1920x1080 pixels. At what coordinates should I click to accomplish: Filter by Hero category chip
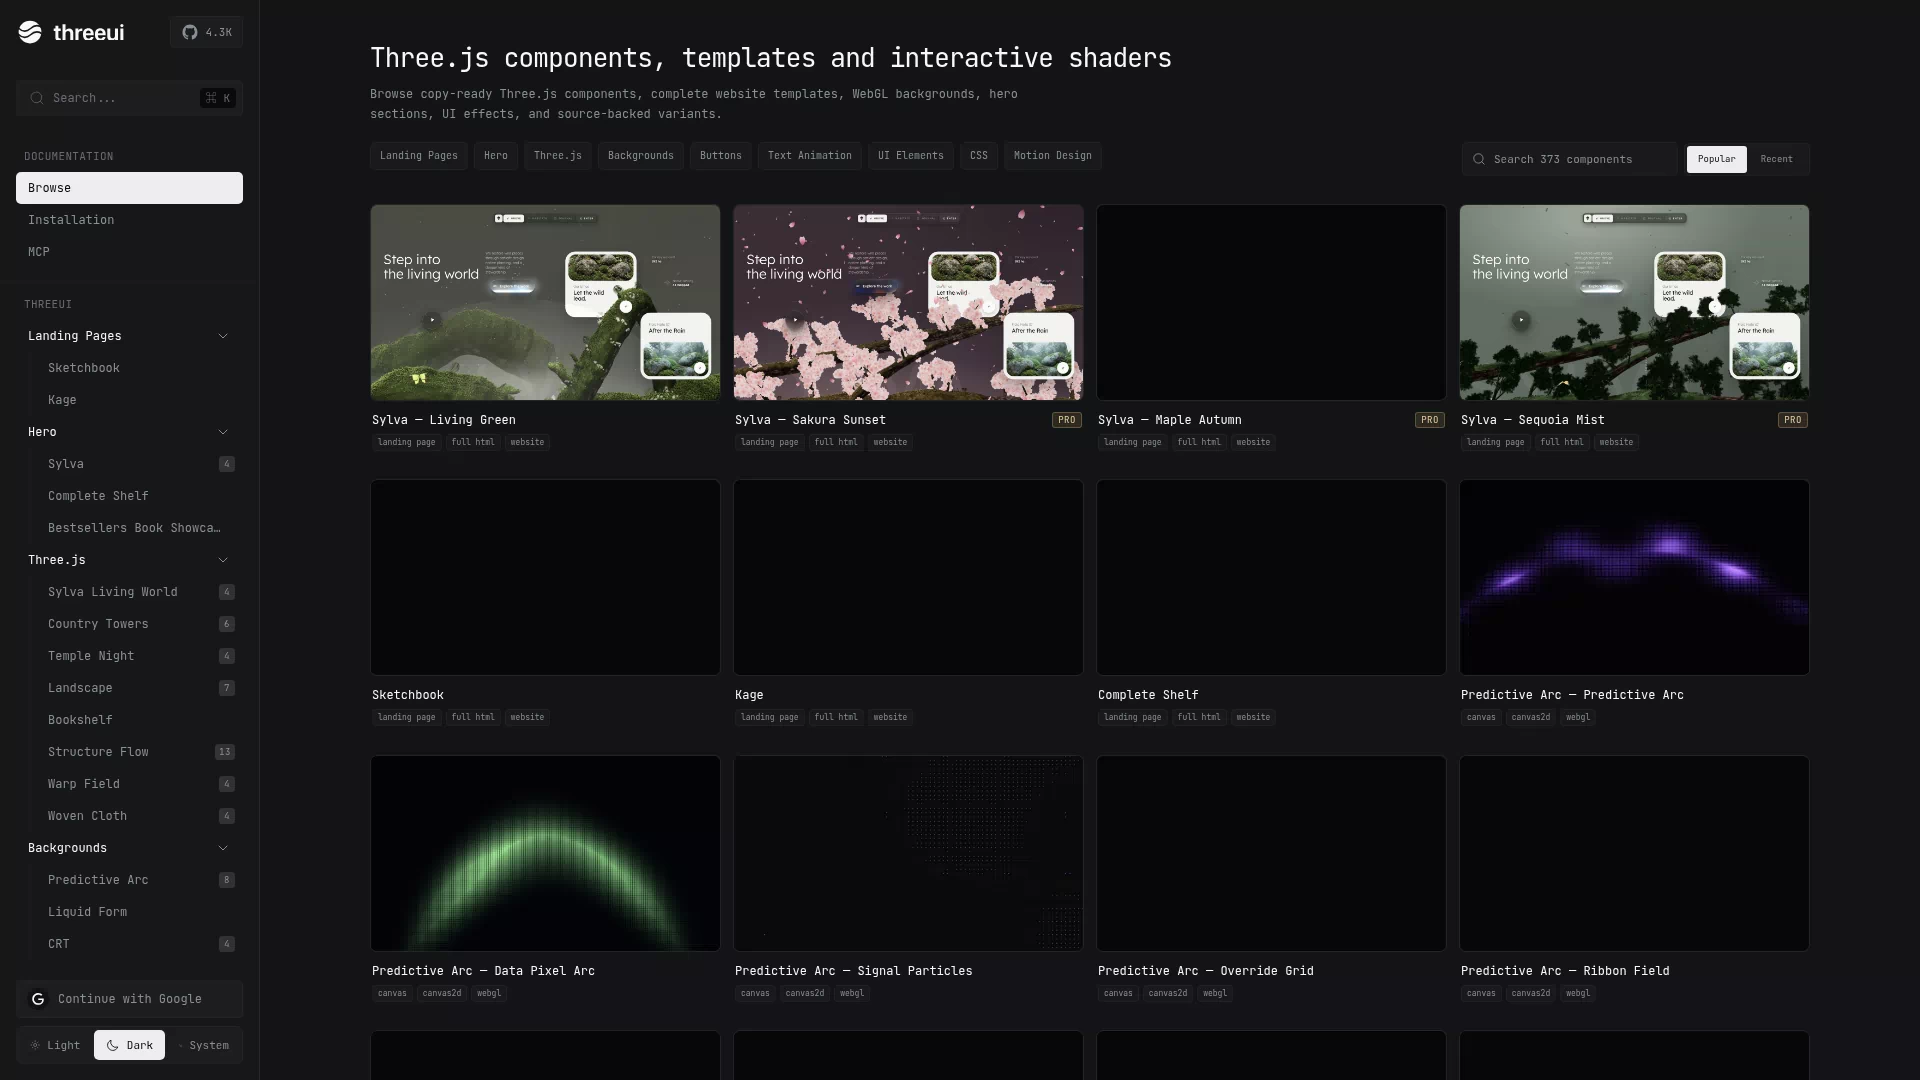point(496,156)
